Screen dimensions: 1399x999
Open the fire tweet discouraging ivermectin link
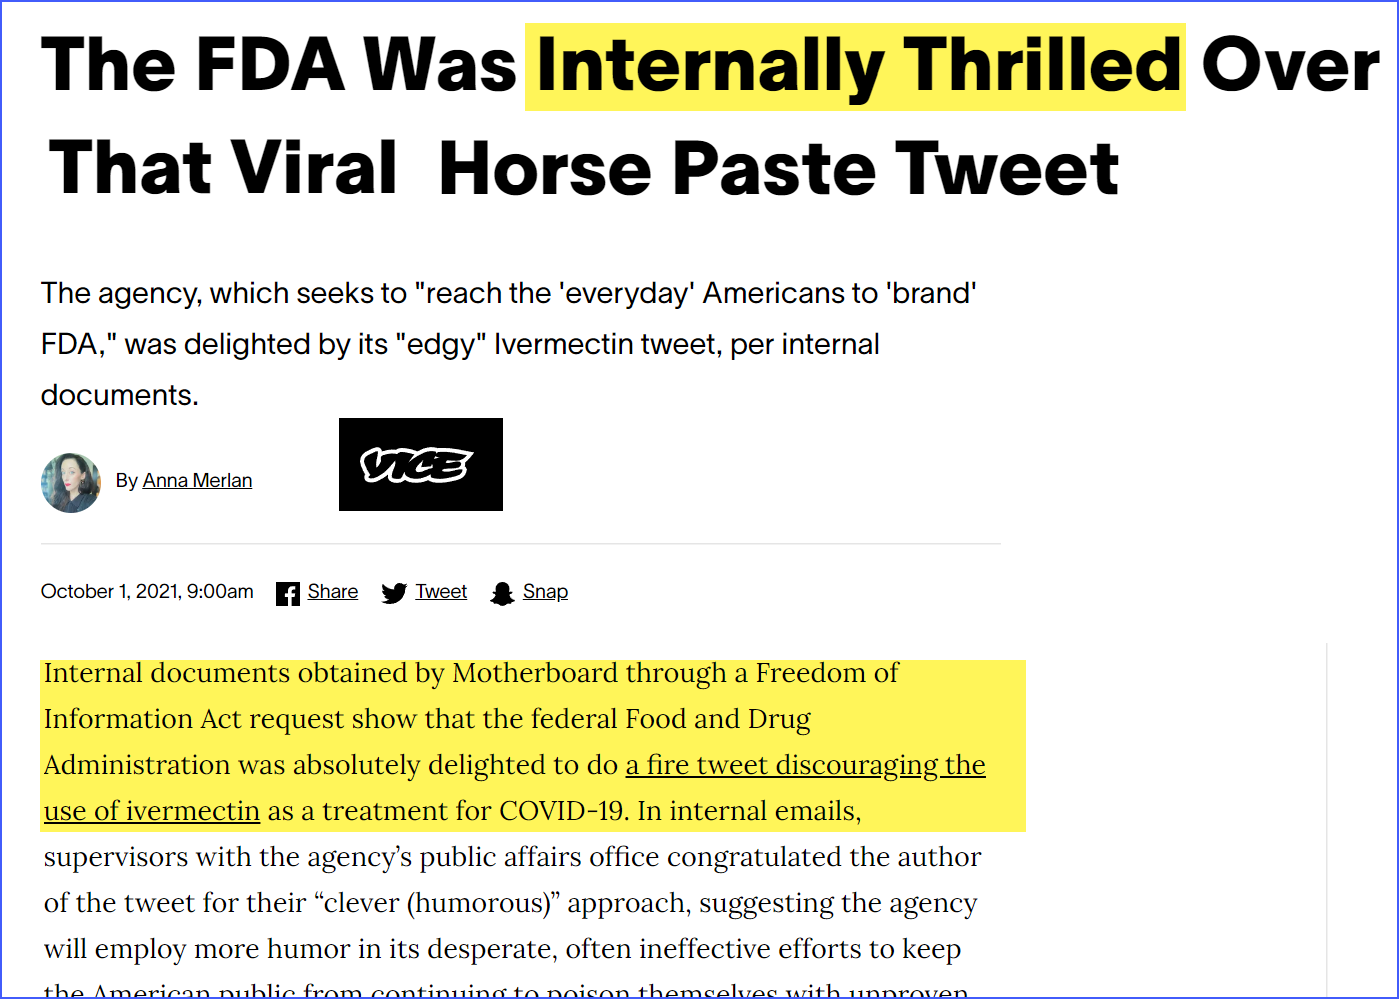coord(805,765)
